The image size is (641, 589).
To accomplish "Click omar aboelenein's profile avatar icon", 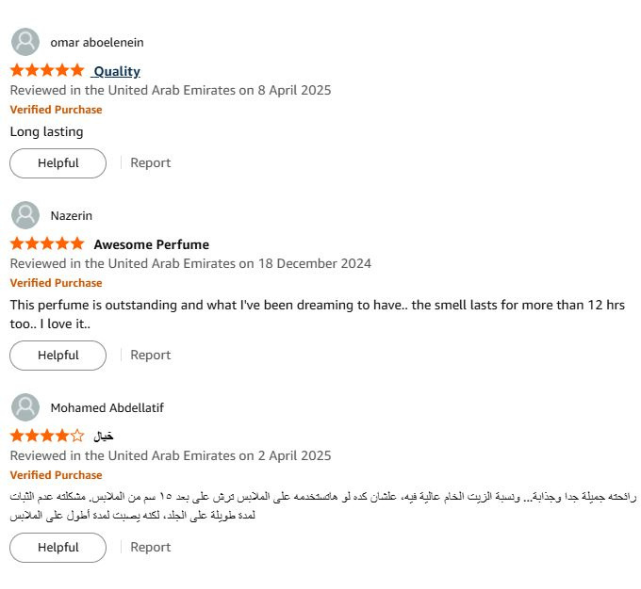I will (25, 42).
